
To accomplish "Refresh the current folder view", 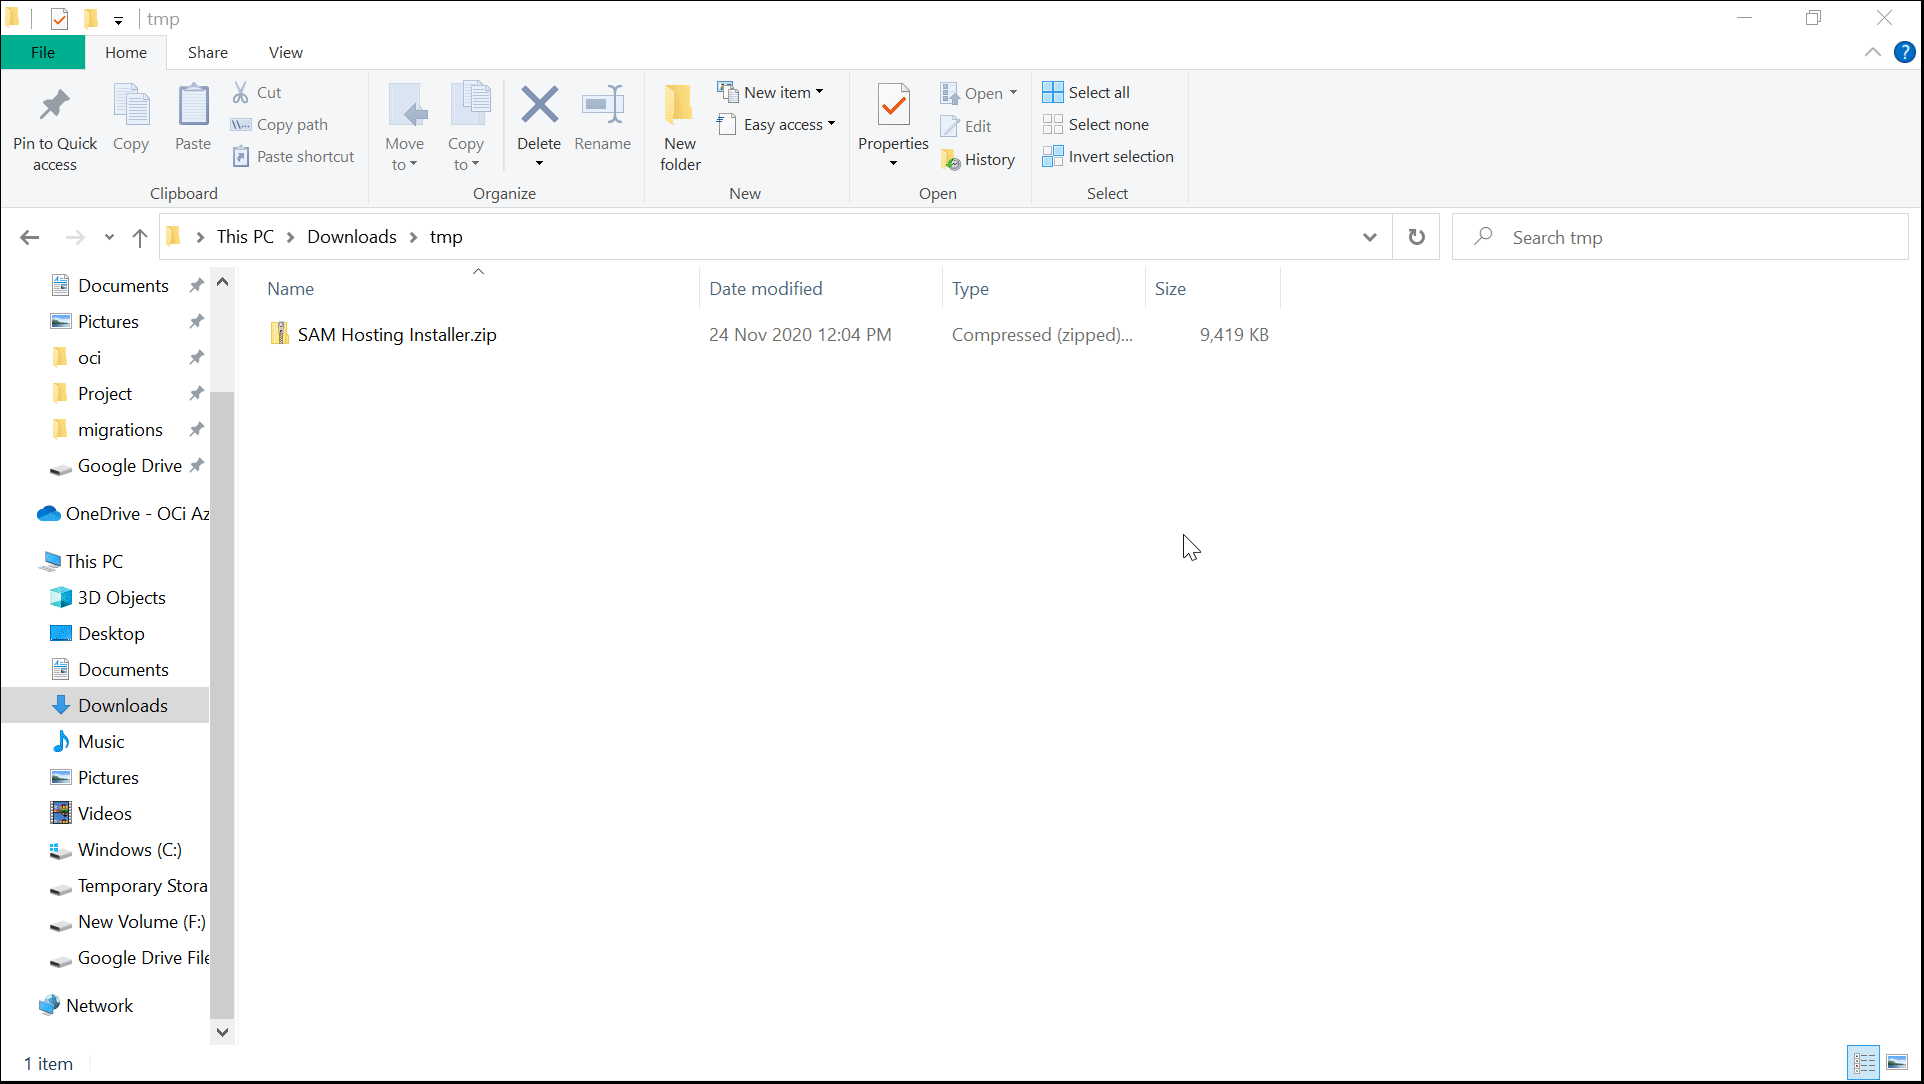I will pos(1416,237).
